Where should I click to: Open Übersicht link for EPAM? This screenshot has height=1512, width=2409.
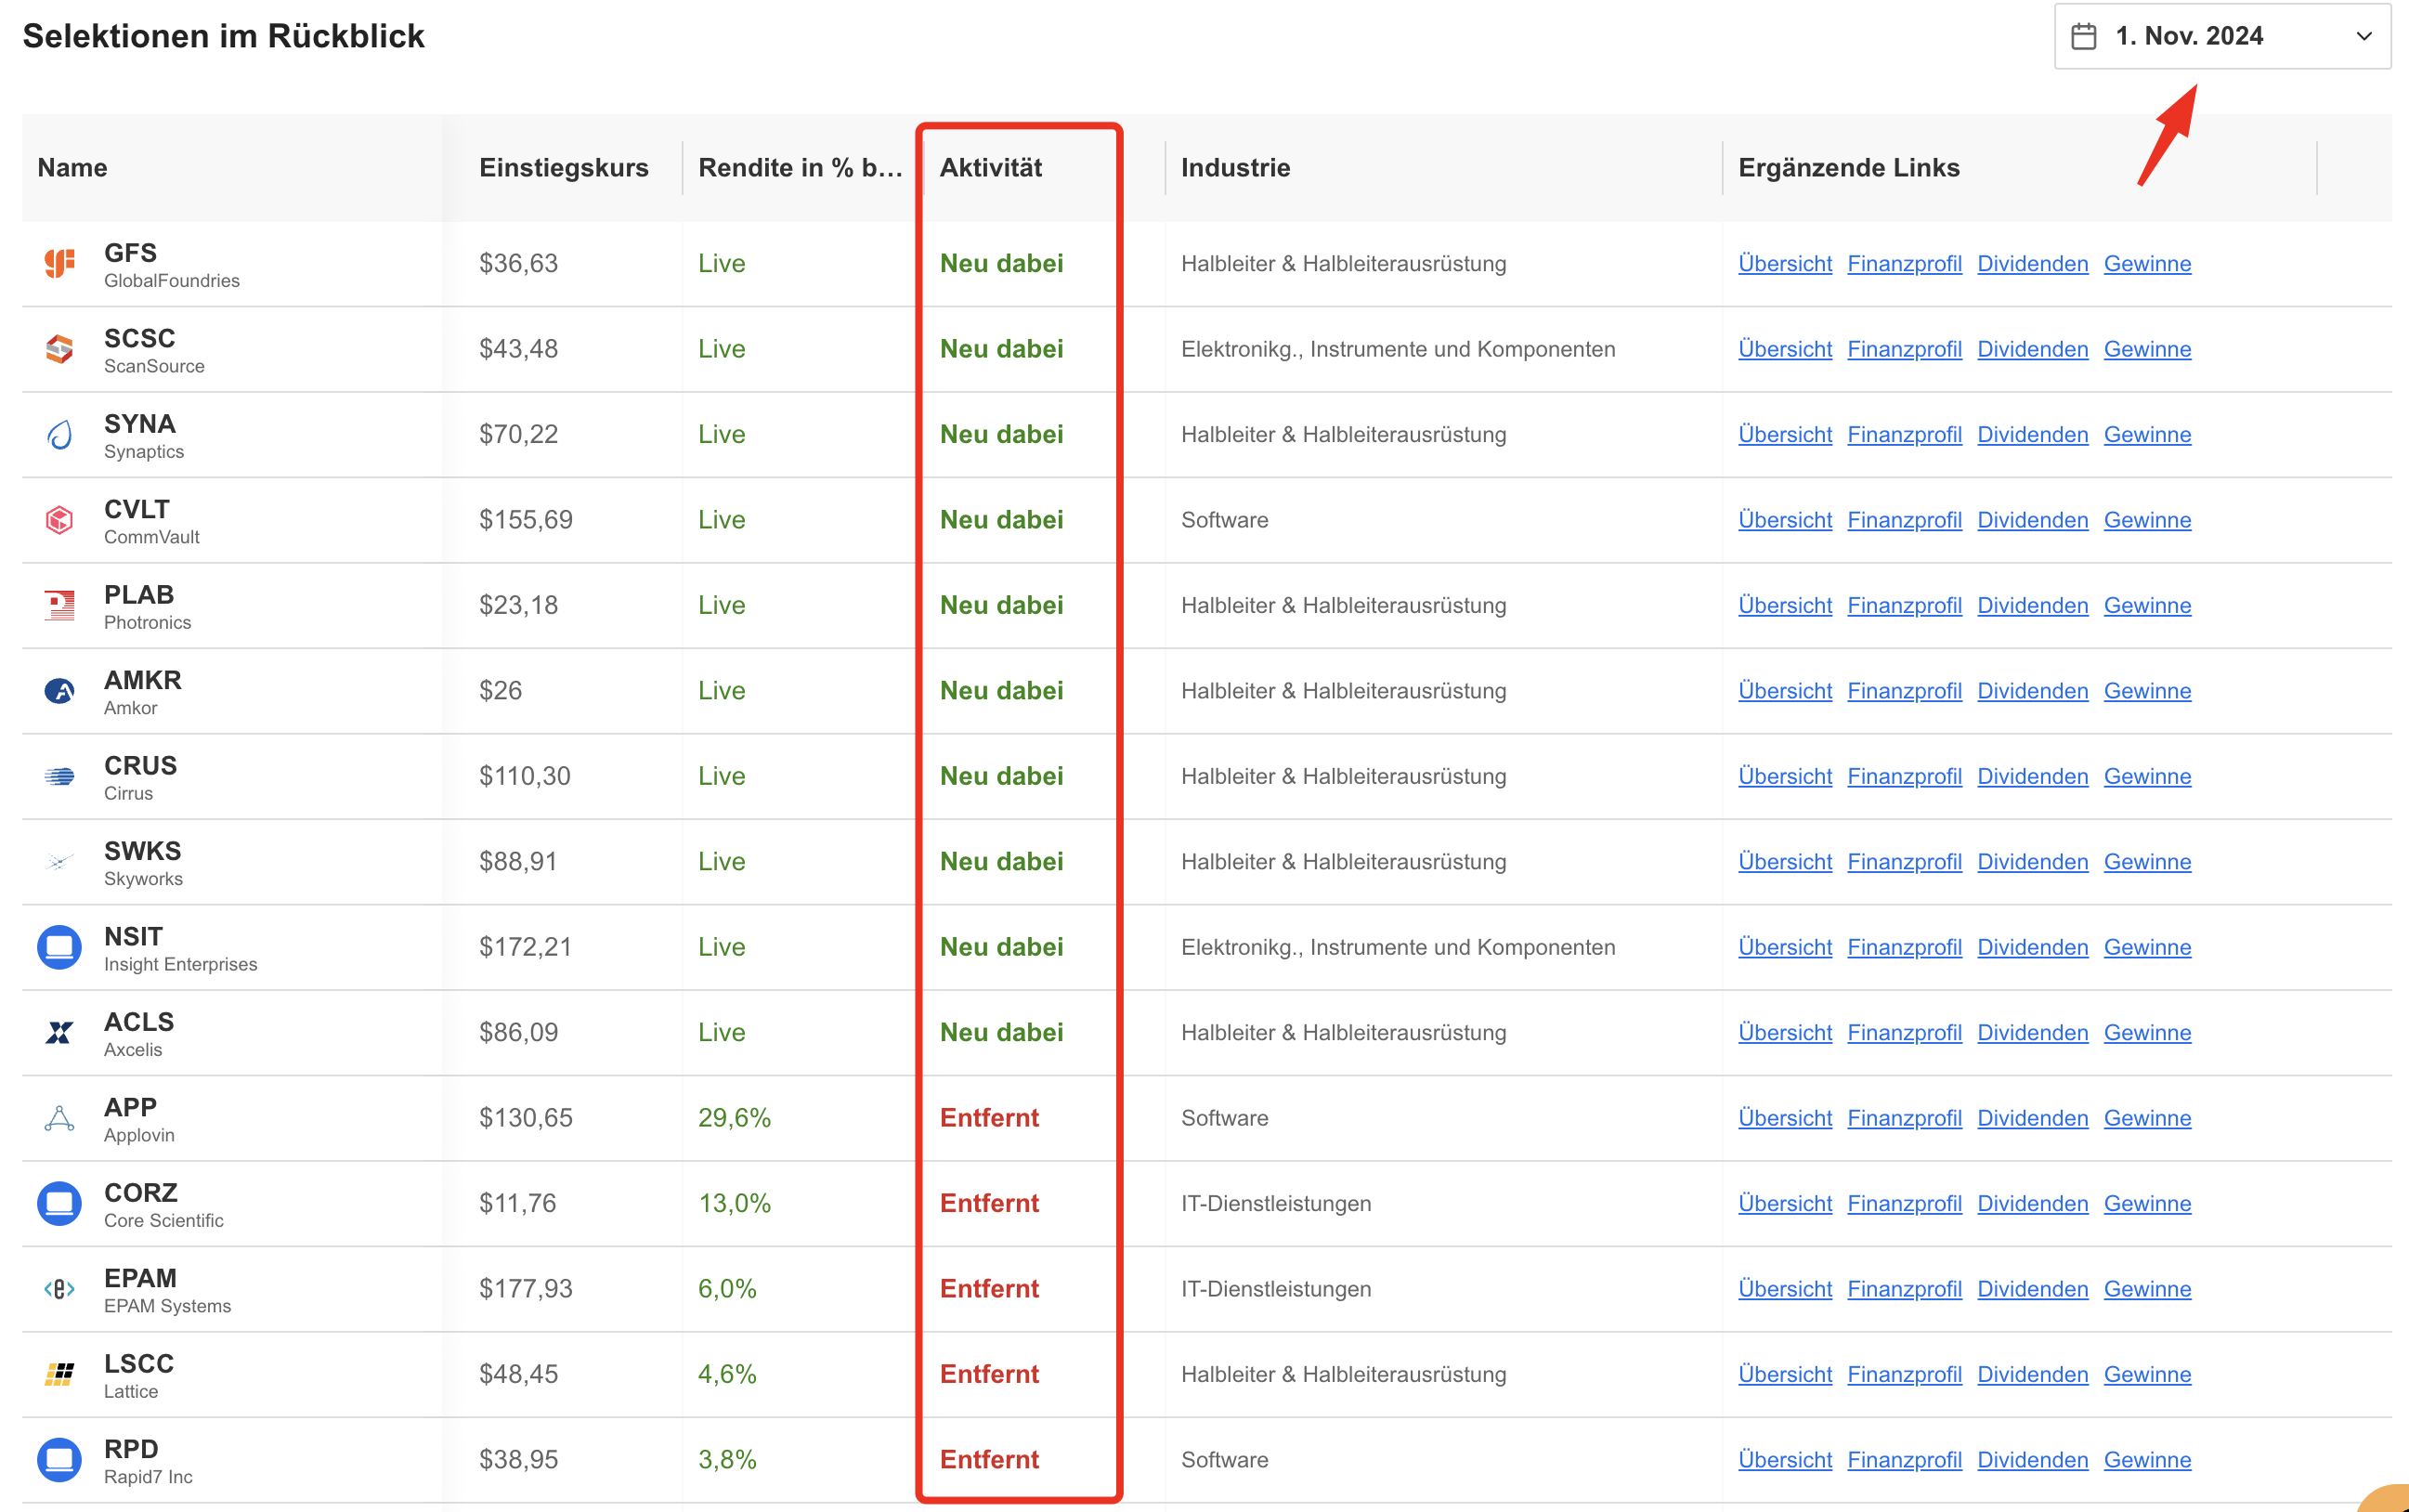(x=1784, y=1289)
